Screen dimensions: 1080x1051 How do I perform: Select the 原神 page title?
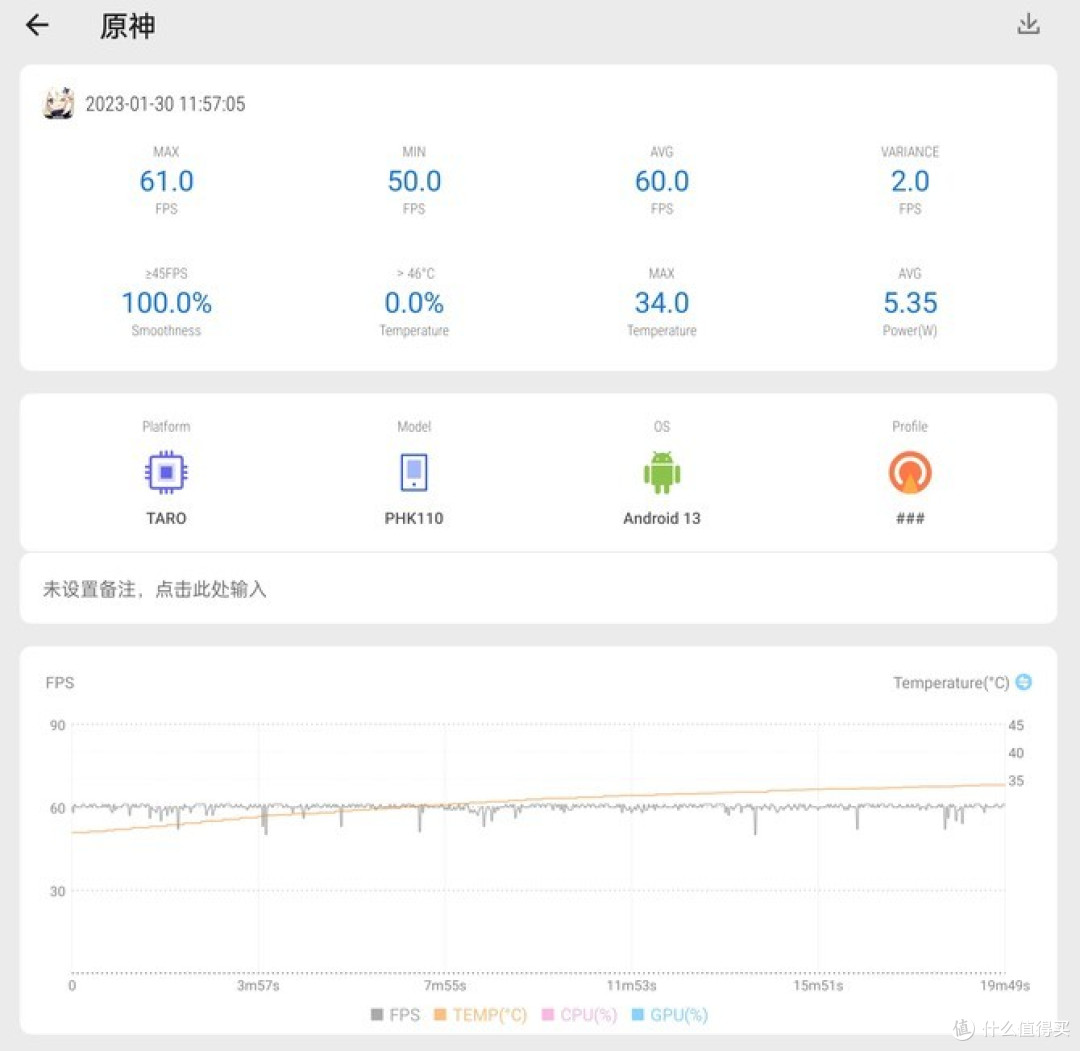[127, 26]
